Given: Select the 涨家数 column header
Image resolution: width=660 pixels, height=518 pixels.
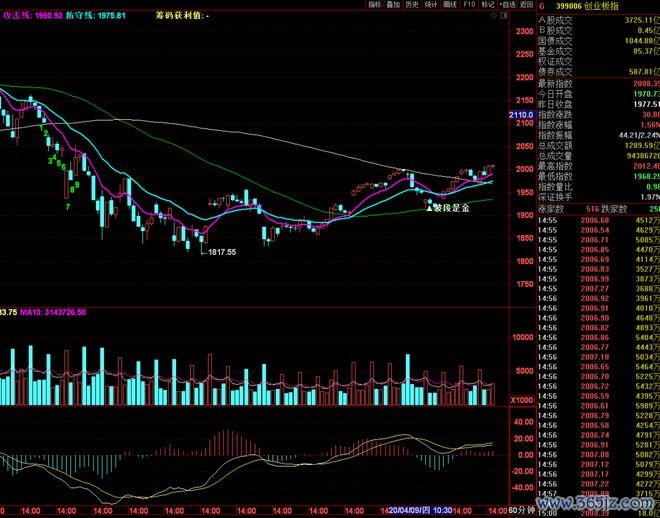Looking at the screenshot, I should coord(553,210).
